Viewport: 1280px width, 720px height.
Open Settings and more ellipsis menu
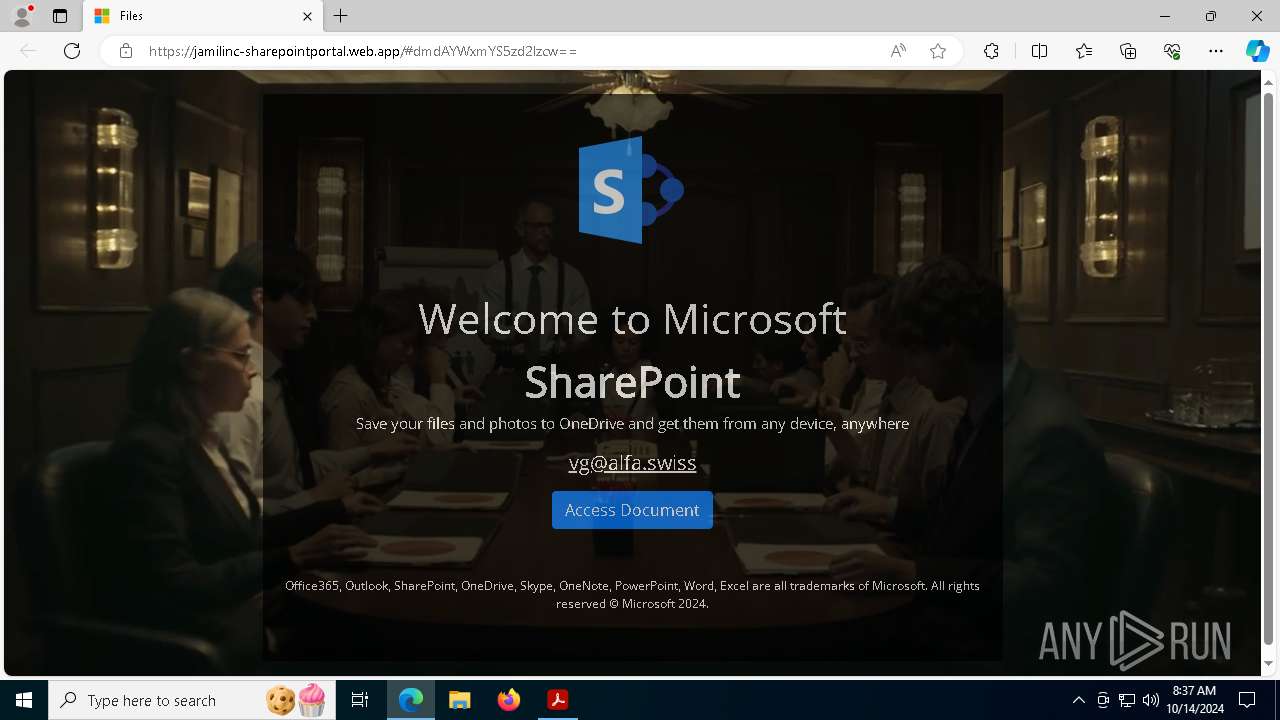pos(1216,51)
